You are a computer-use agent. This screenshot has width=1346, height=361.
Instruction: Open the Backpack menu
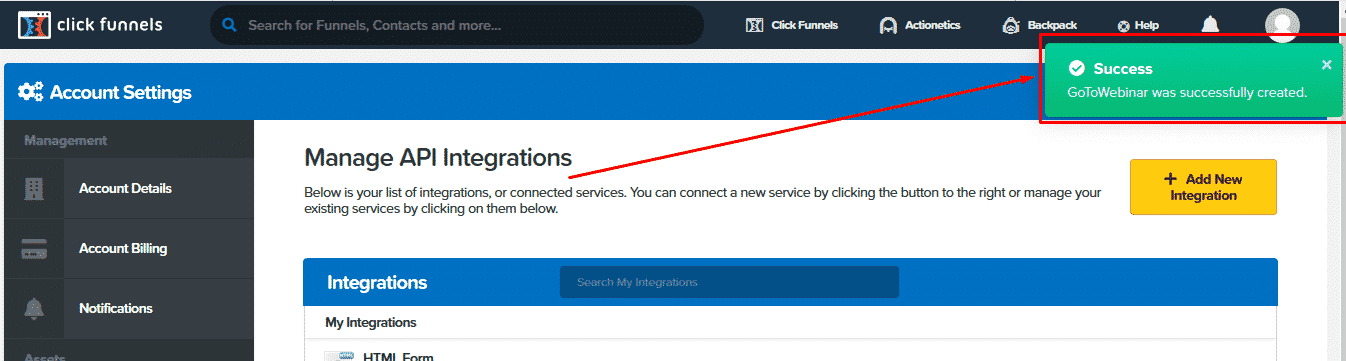coord(1039,25)
